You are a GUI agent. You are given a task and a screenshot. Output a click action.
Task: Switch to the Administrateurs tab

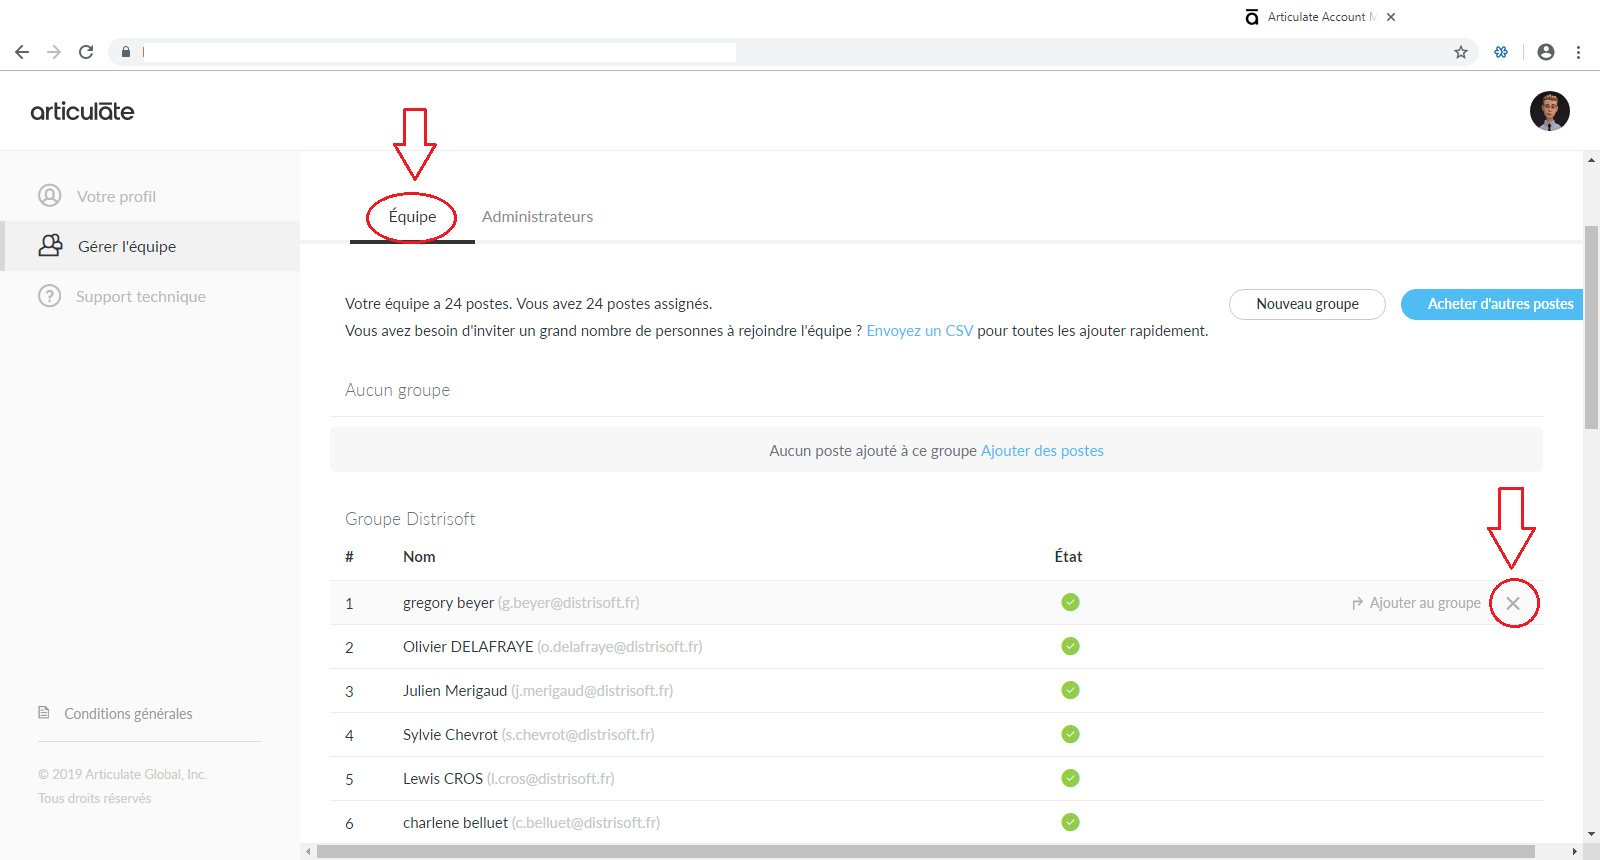[x=537, y=216]
